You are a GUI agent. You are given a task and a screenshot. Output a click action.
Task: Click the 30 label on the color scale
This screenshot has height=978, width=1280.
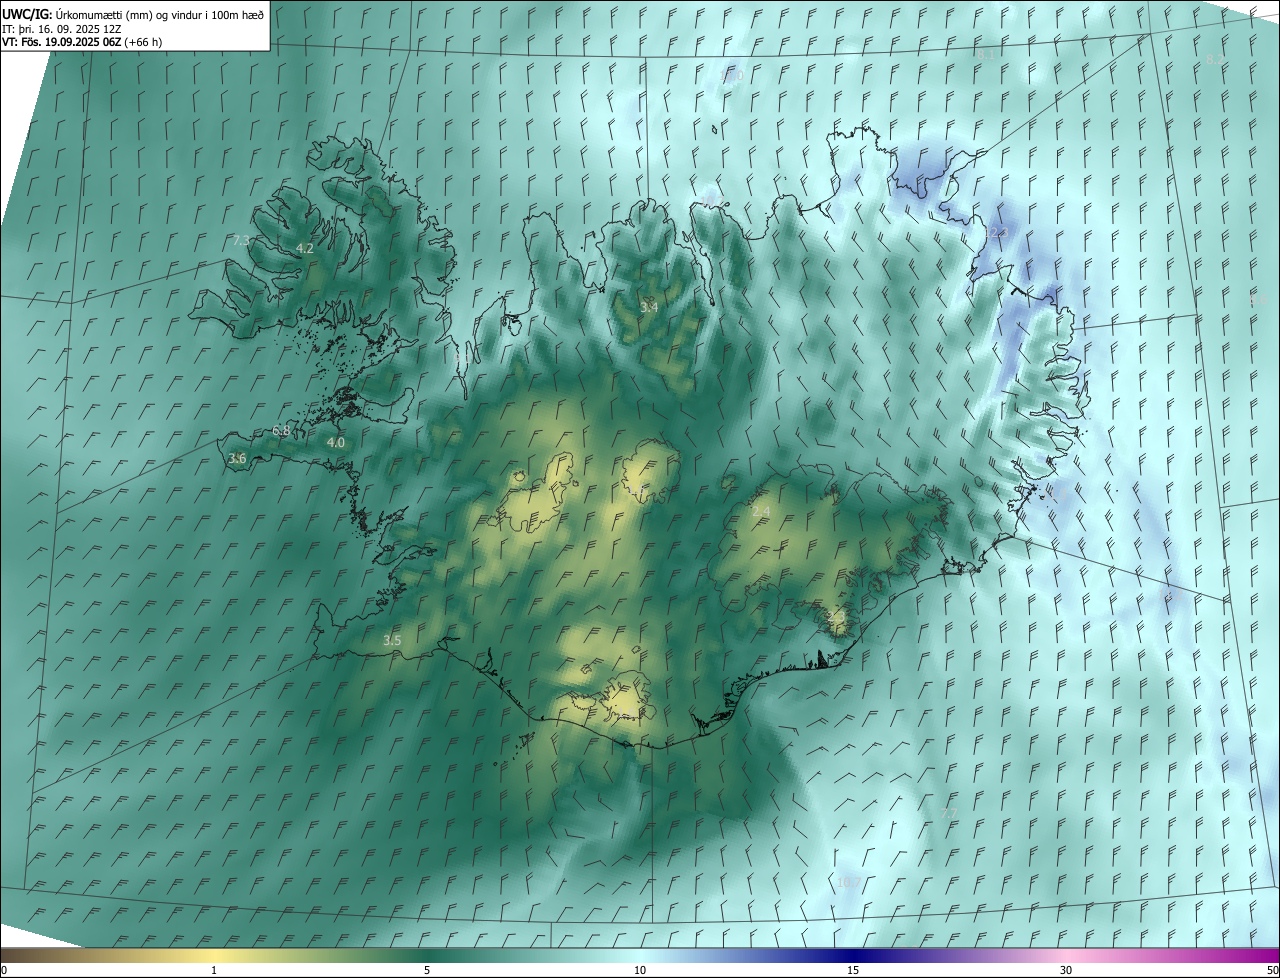coord(1066,970)
